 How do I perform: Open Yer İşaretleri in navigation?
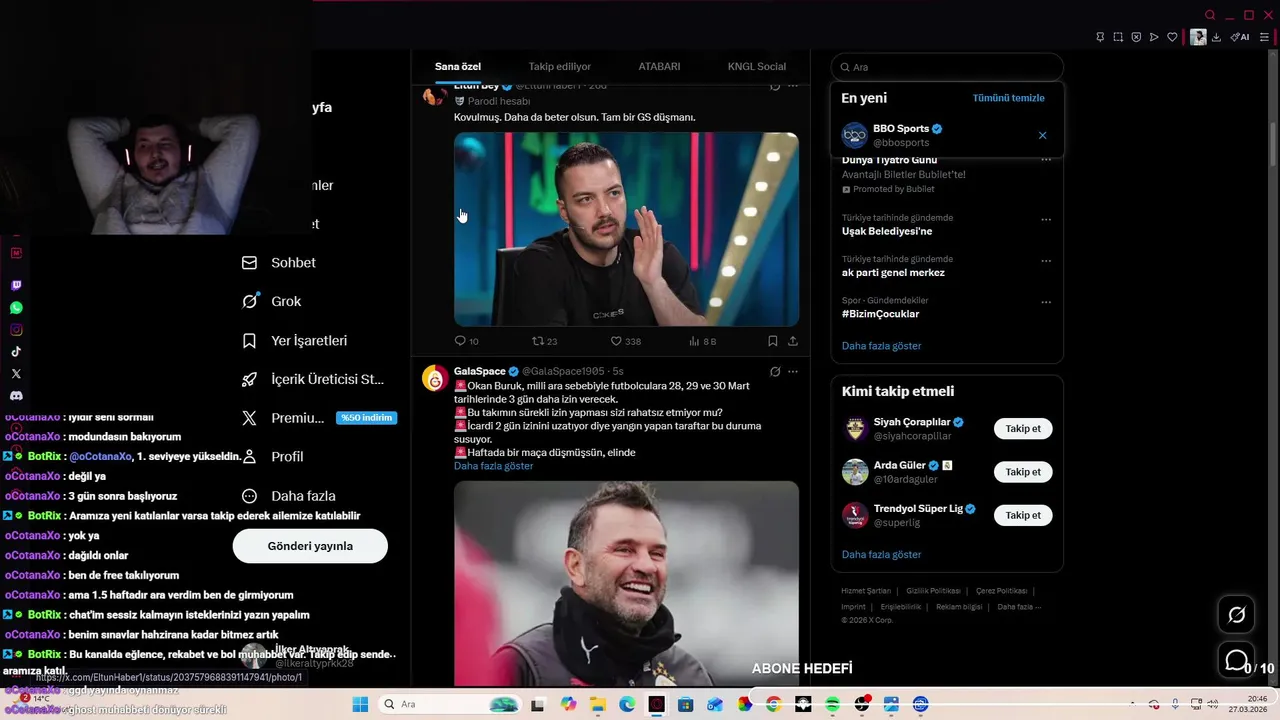tap(296, 341)
